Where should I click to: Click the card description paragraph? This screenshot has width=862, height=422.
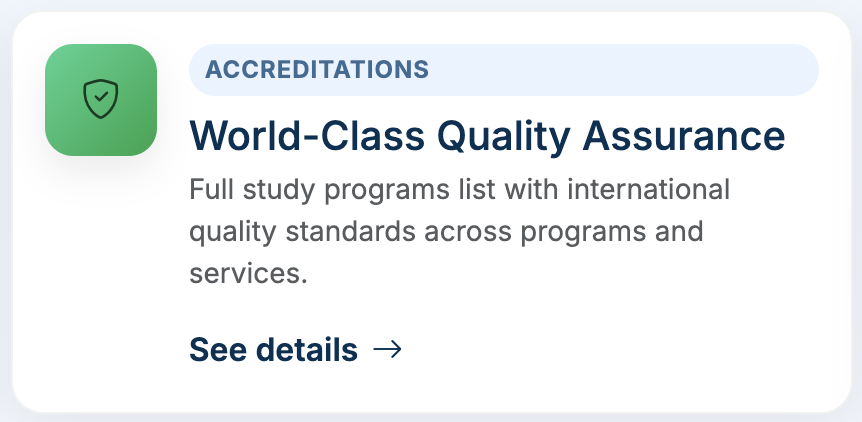(x=459, y=231)
